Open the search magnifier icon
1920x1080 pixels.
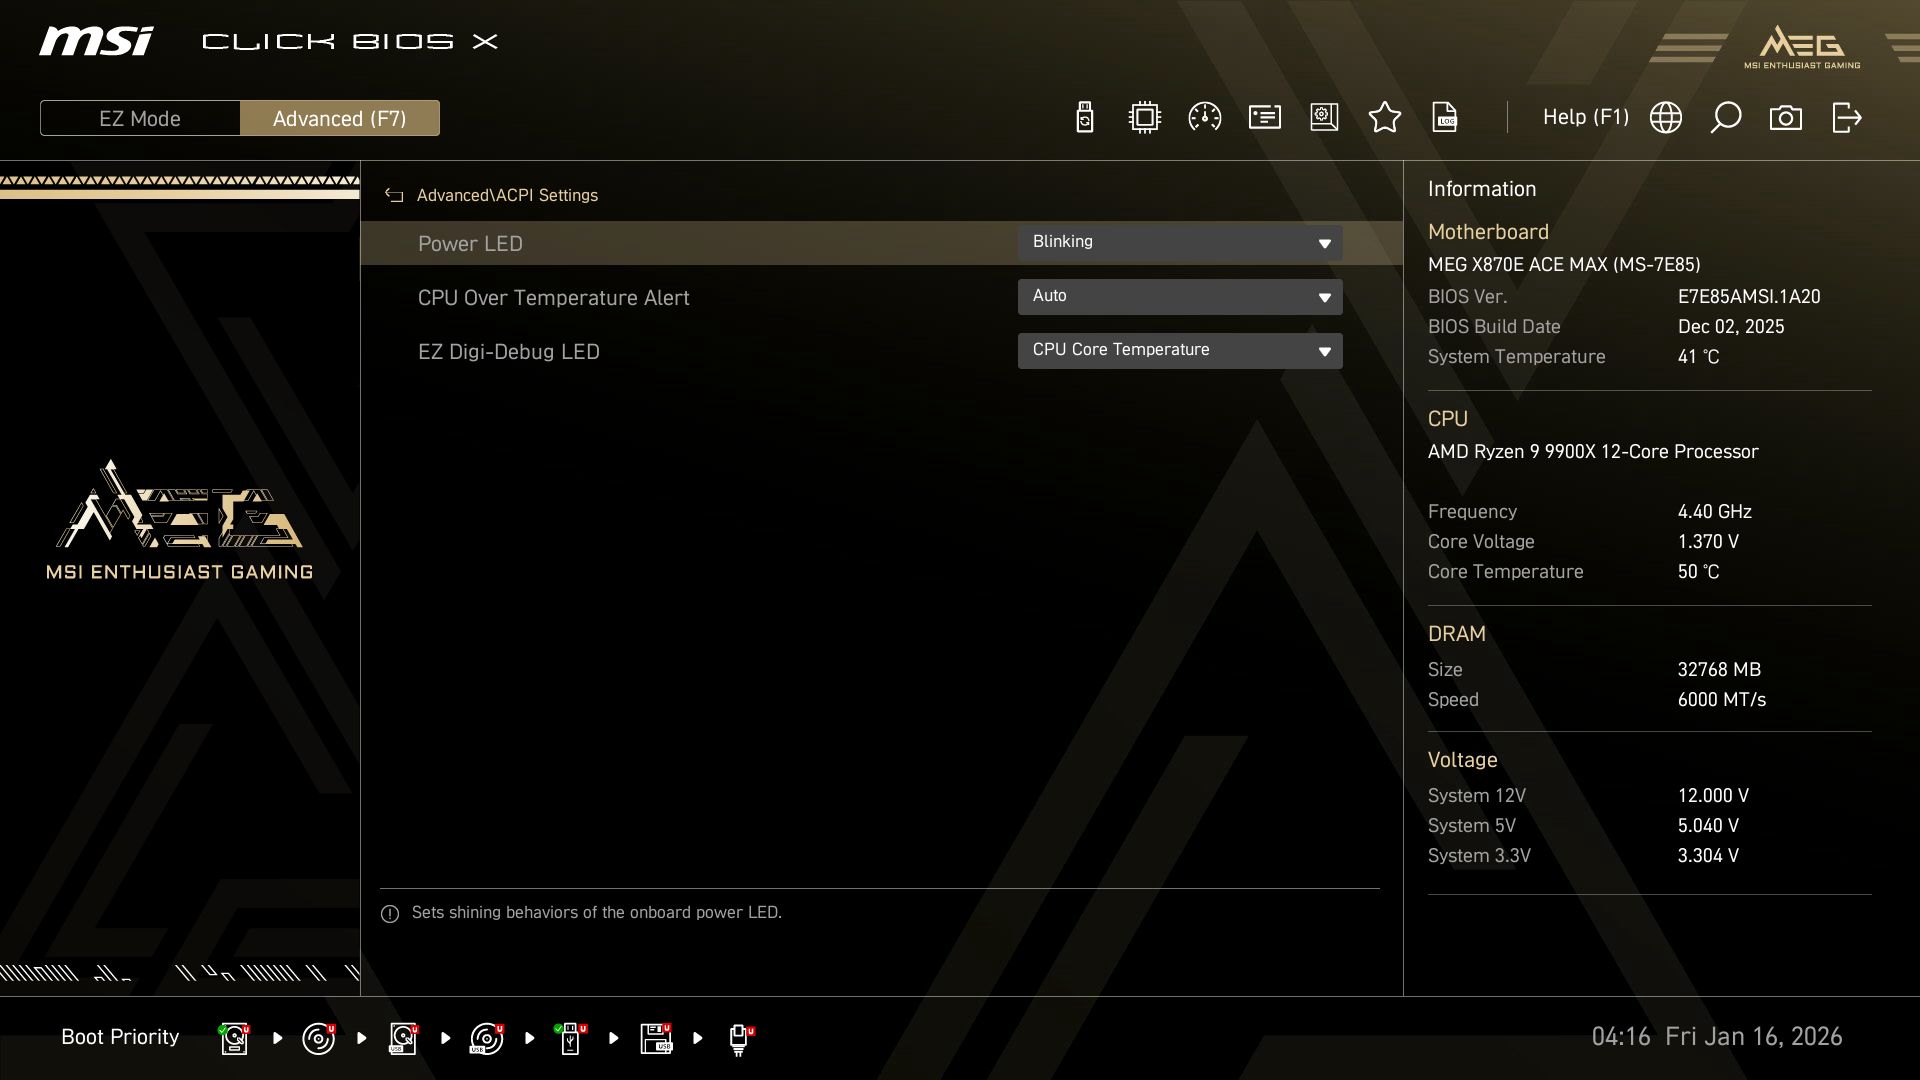click(x=1726, y=117)
